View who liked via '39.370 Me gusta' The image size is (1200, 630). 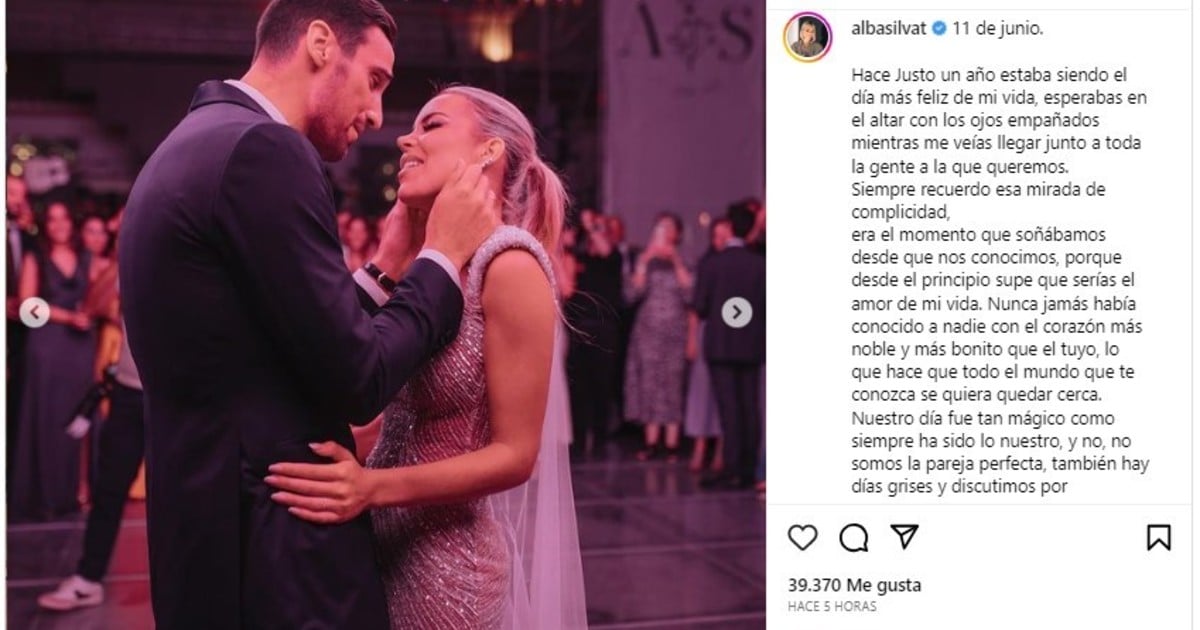(854, 585)
